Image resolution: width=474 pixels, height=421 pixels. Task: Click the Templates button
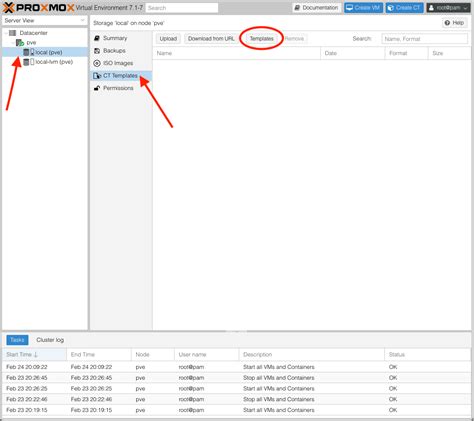pos(262,39)
